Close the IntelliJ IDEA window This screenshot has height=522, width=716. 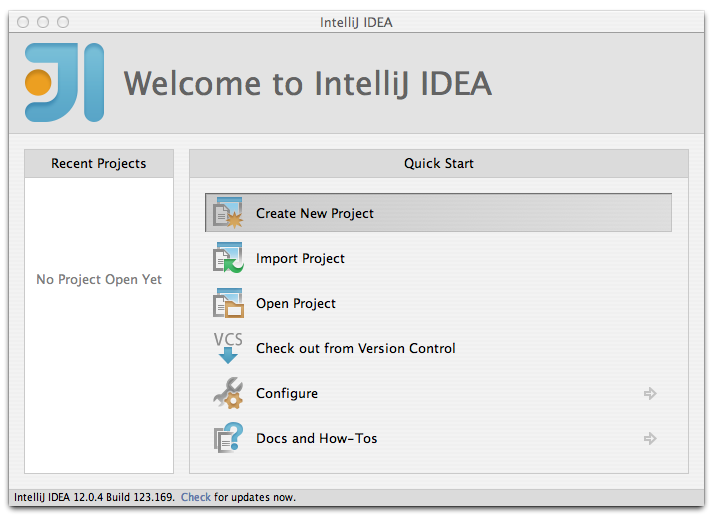point(23,22)
